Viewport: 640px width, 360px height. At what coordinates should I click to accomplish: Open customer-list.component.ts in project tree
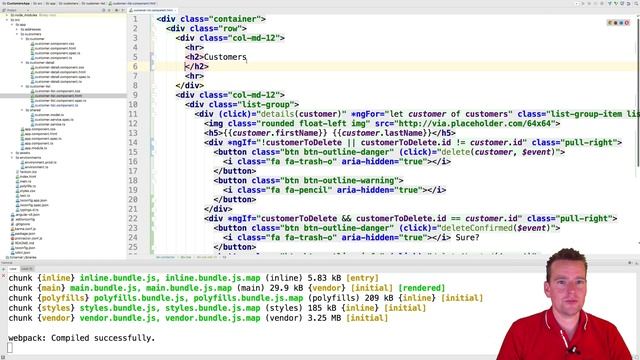click(x=55, y=105)
